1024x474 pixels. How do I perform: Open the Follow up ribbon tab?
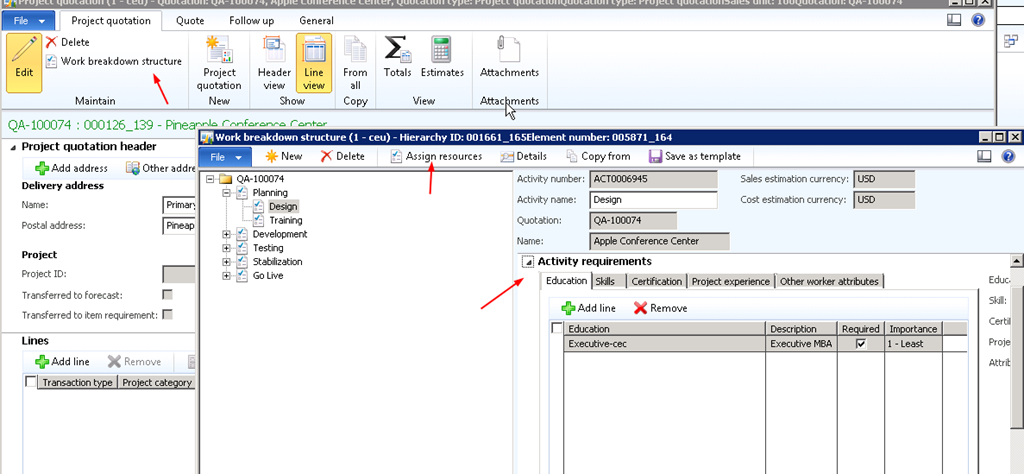253,20
